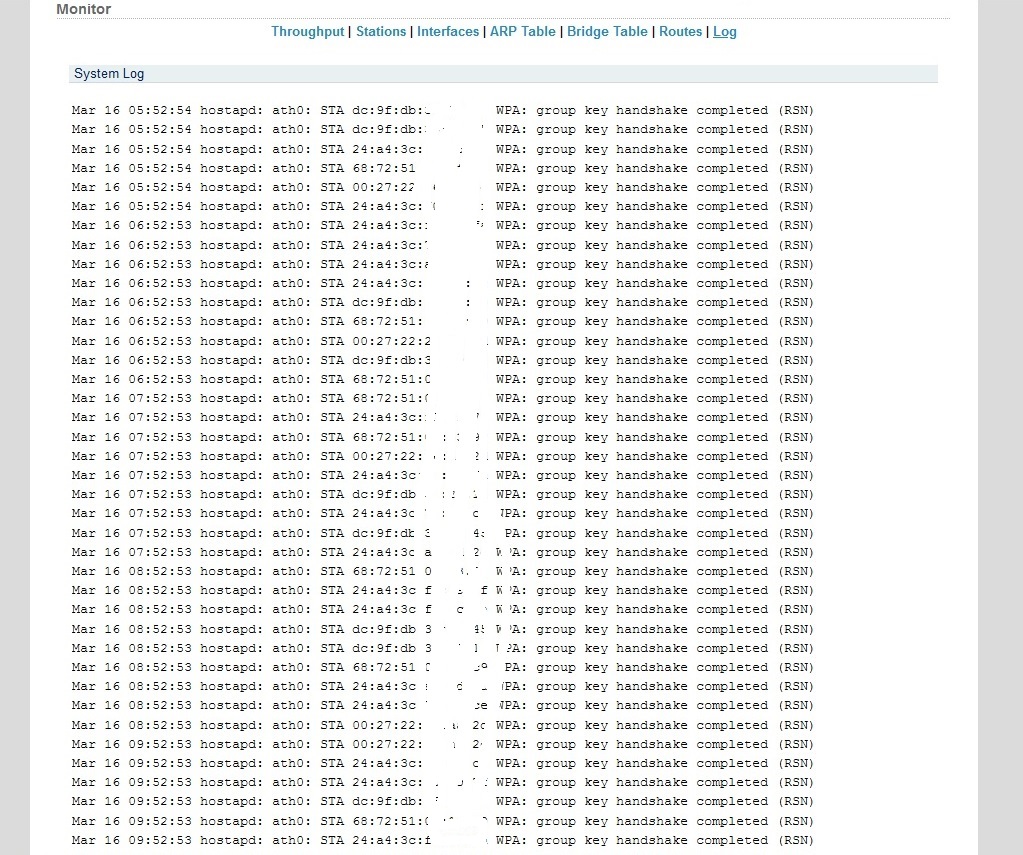View the ARP Table
Image resolution: width=1023 pixels, height=855 pixels.
[x=523, y=31]
